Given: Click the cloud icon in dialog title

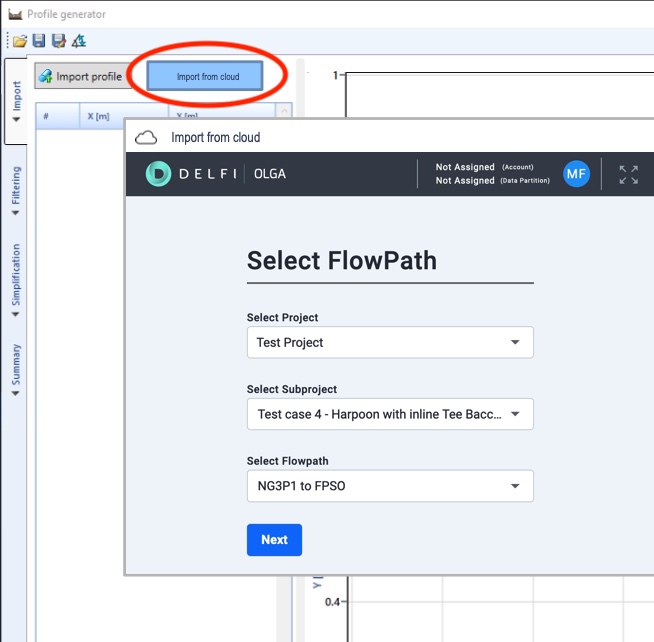Looking at the screenshot, I should (146, 137).
